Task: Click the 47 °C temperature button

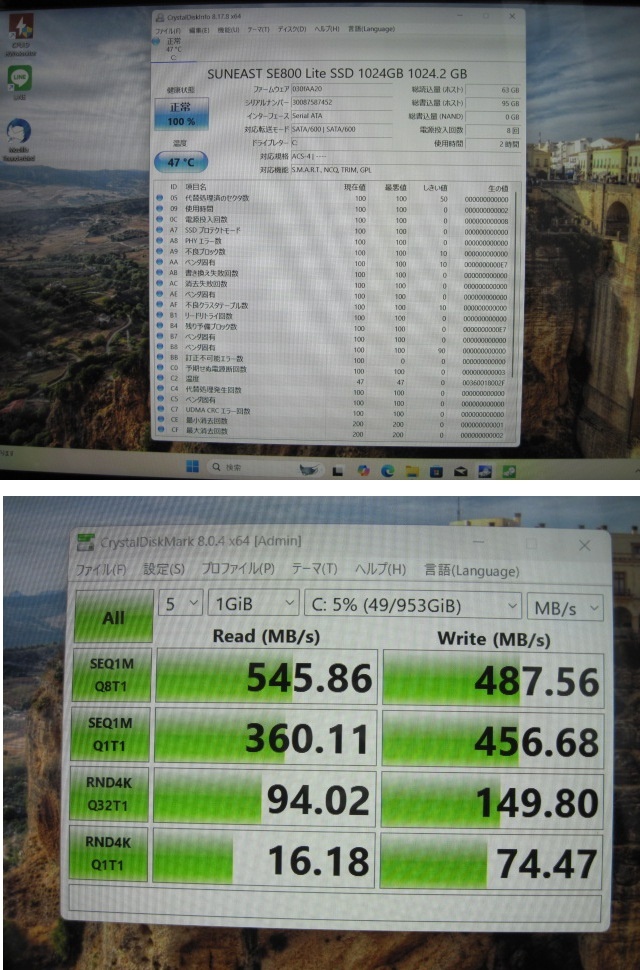Action: coord(181,162)
